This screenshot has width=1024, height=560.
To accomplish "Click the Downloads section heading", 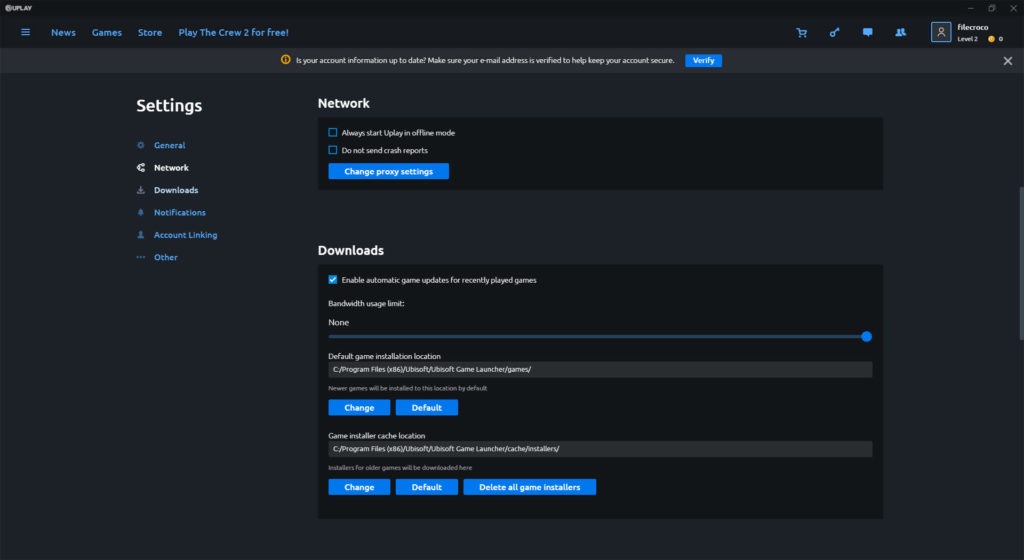I will coord(351,251).
